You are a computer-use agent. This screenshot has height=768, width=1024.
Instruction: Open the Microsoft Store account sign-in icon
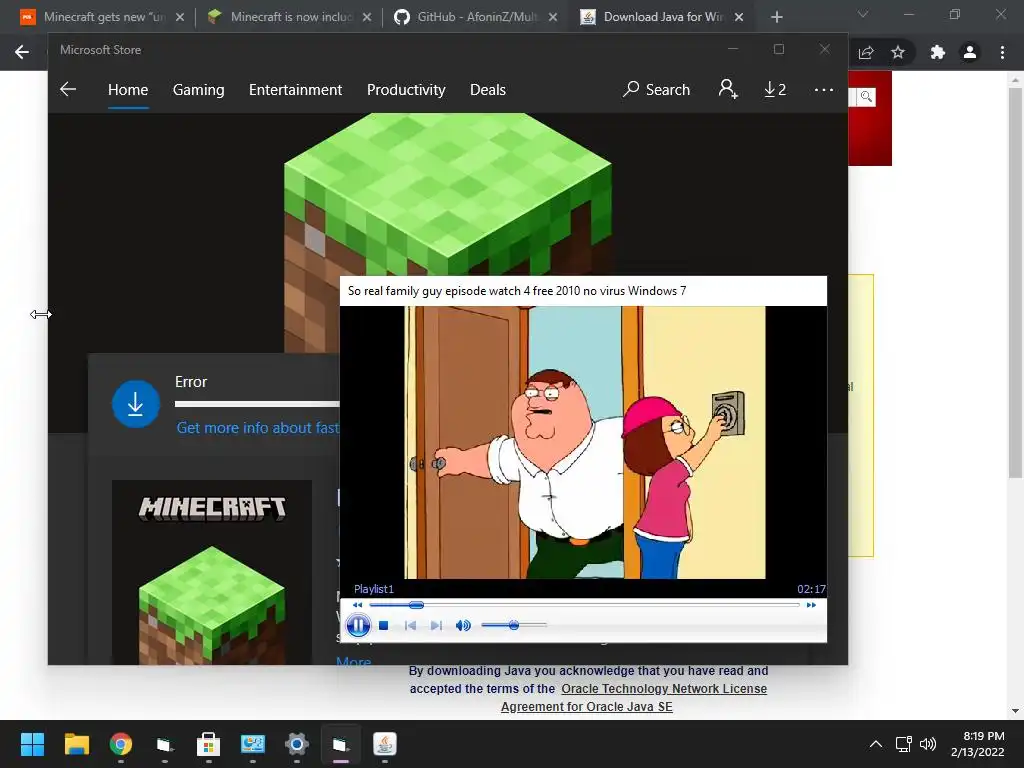click(x=728, y=89)
